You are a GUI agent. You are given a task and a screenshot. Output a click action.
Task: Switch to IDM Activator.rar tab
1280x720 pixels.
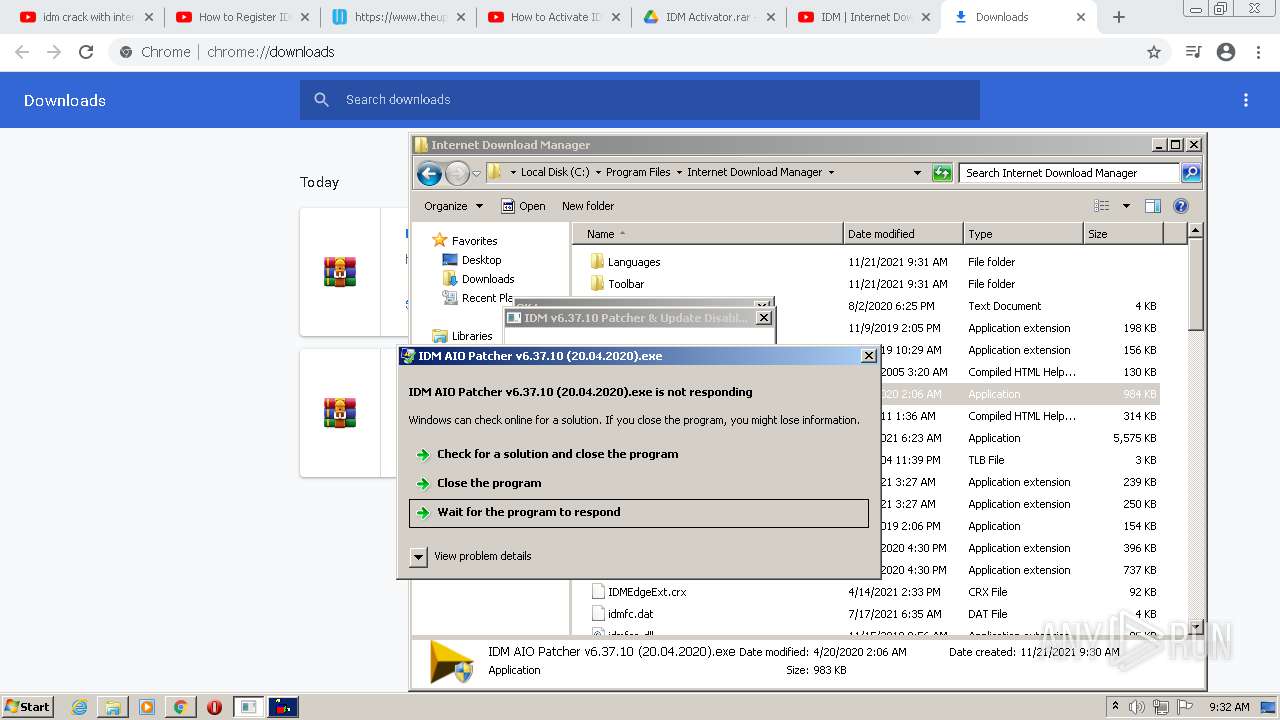tap(711, 17)
